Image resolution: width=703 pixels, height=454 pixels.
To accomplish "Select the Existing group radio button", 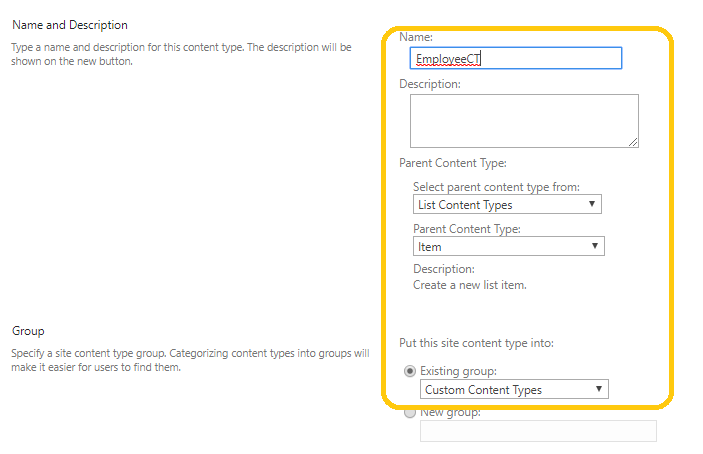I will [x=410, y=371].
